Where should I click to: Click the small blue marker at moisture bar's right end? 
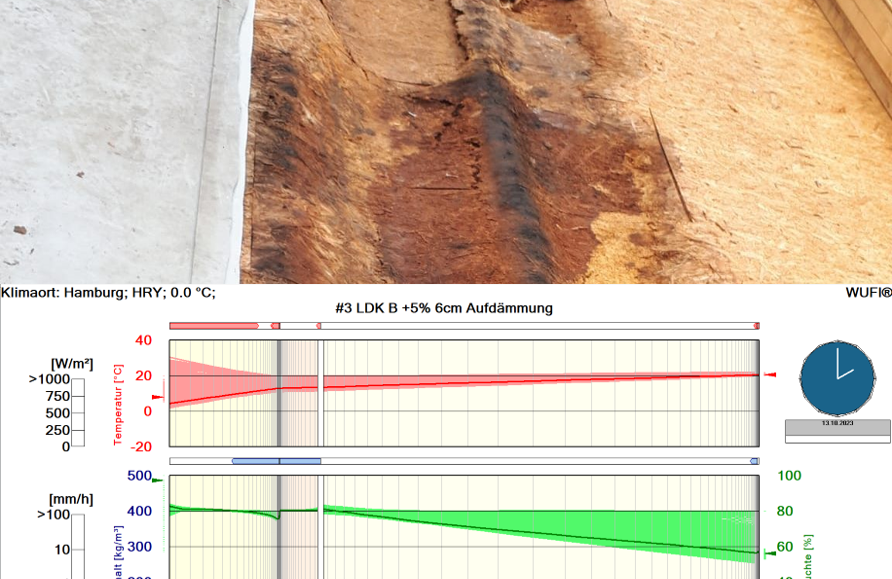point(754,461)
